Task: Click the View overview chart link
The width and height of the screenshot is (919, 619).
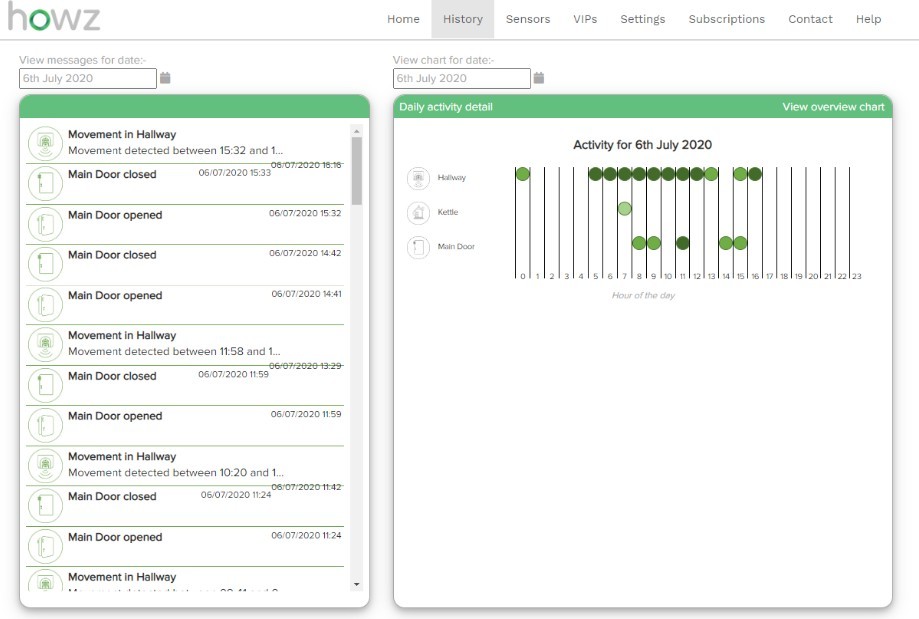Action: 833,107
